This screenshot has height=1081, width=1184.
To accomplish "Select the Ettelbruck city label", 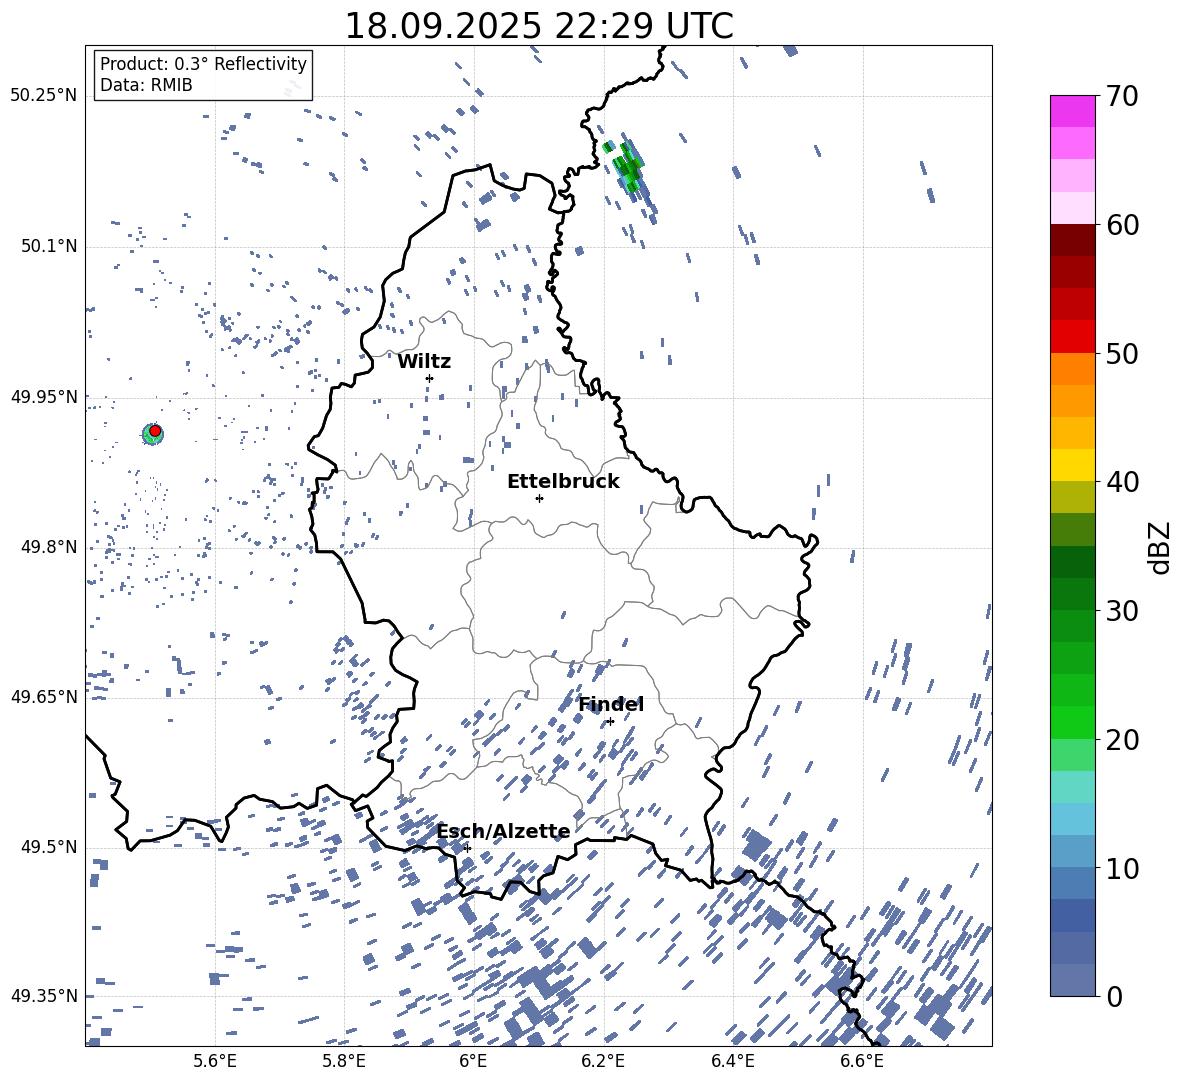I will tap(563, 482).
